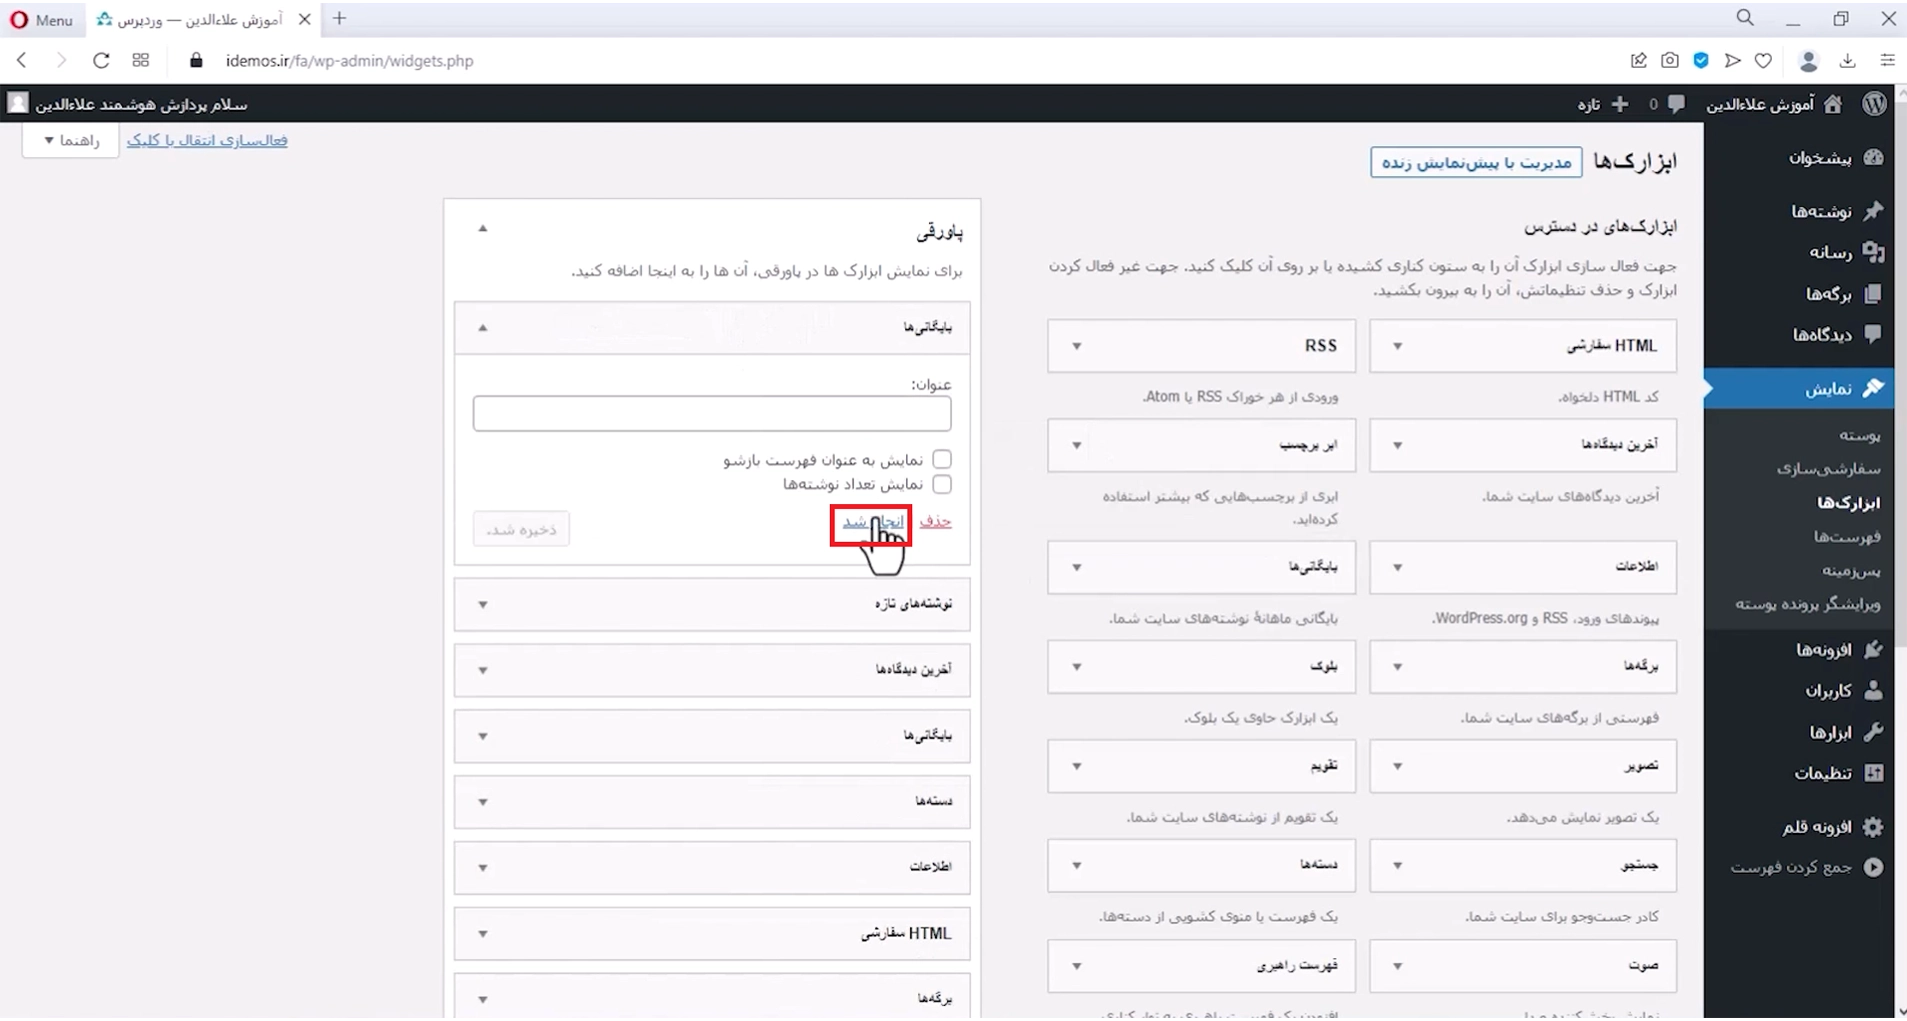Open the site home icon in admin bar

[1833, 104]
